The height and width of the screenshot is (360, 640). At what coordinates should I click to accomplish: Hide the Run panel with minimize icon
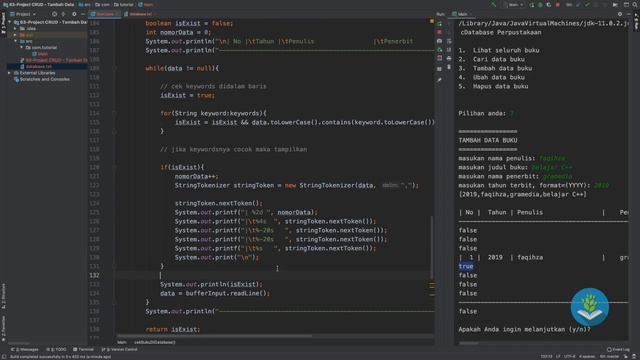pyautogui.click(x=629, y=14)
